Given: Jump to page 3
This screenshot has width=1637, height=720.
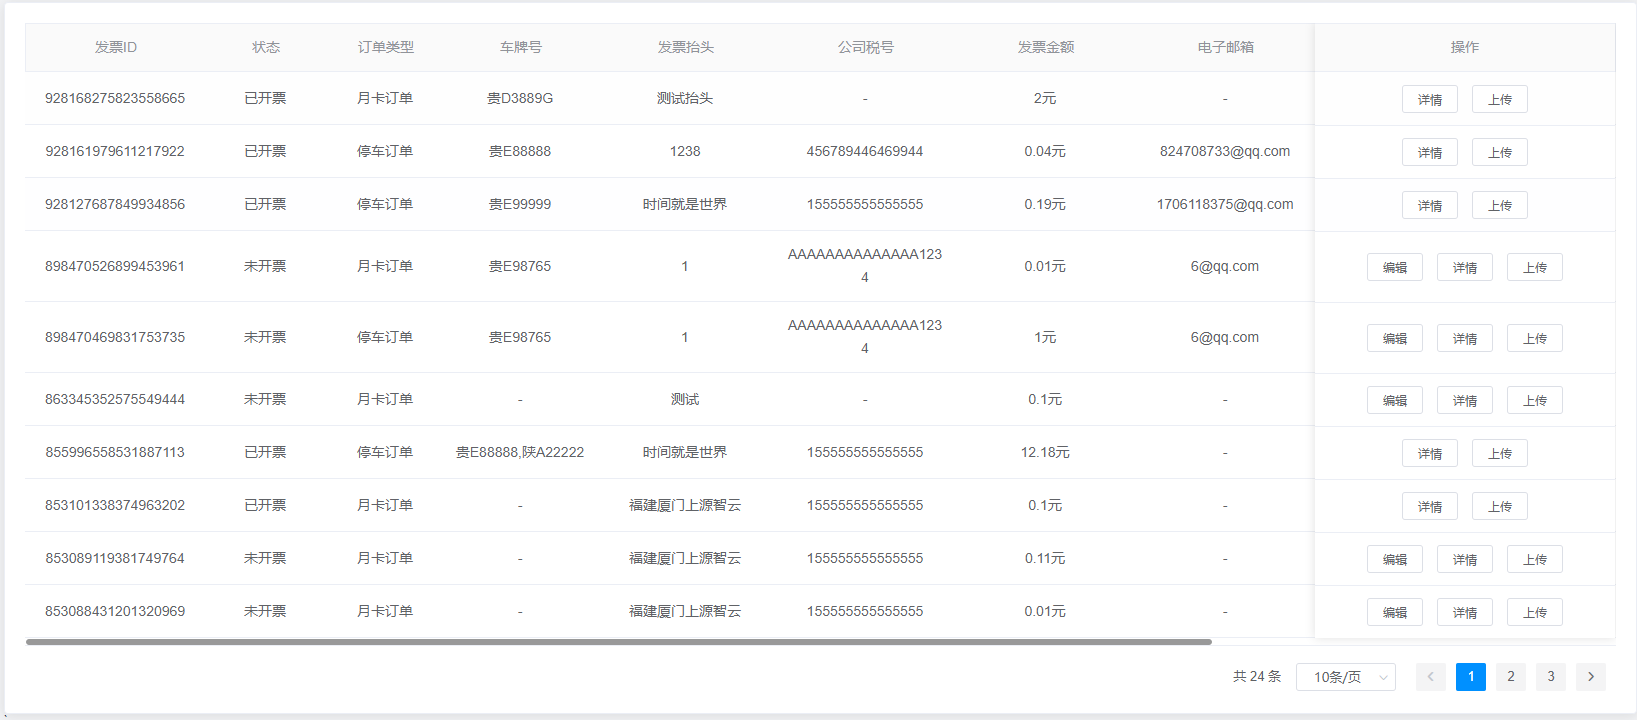Looking at the screenshot, I should (x=1550, y=677).
